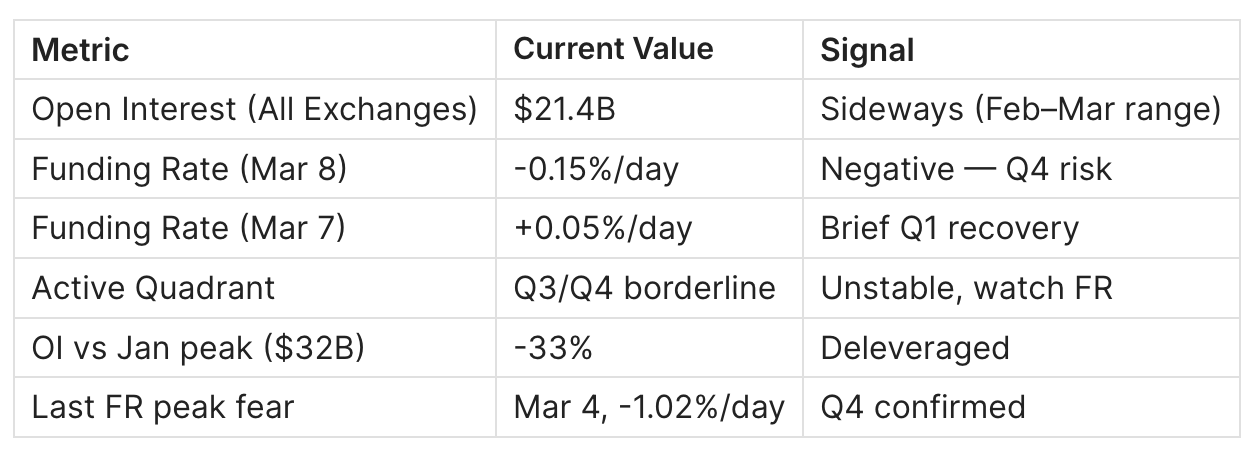The height and width of the screenshot is (450, 1258).
Task: Select the -0.15%/day value
Action: (596, 169)
